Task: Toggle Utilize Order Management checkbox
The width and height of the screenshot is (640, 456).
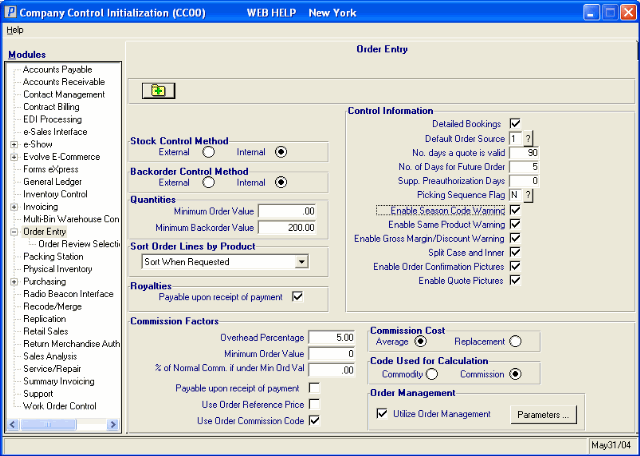Action: click(382, 414)
